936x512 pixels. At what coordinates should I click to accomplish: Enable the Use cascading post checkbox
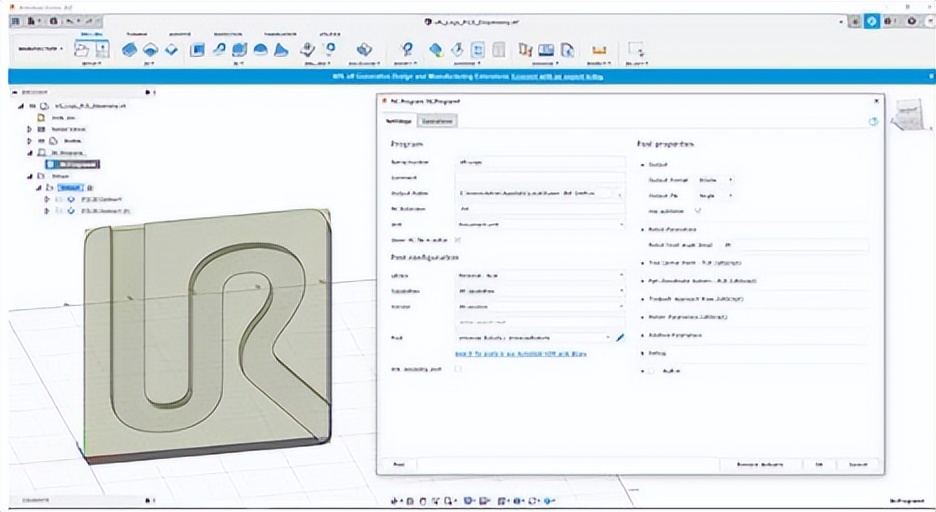[x=458, y=369]
